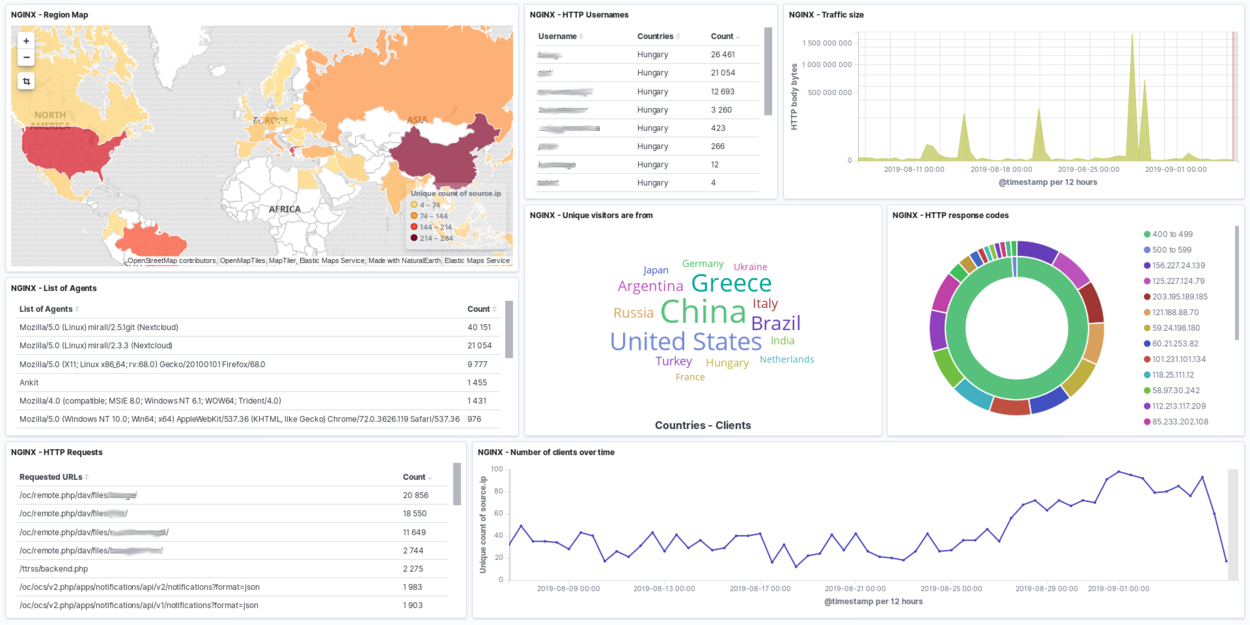1250x625 pixels.
Task: Sort usernames table by Username column icon
Action: pos(583,37)
